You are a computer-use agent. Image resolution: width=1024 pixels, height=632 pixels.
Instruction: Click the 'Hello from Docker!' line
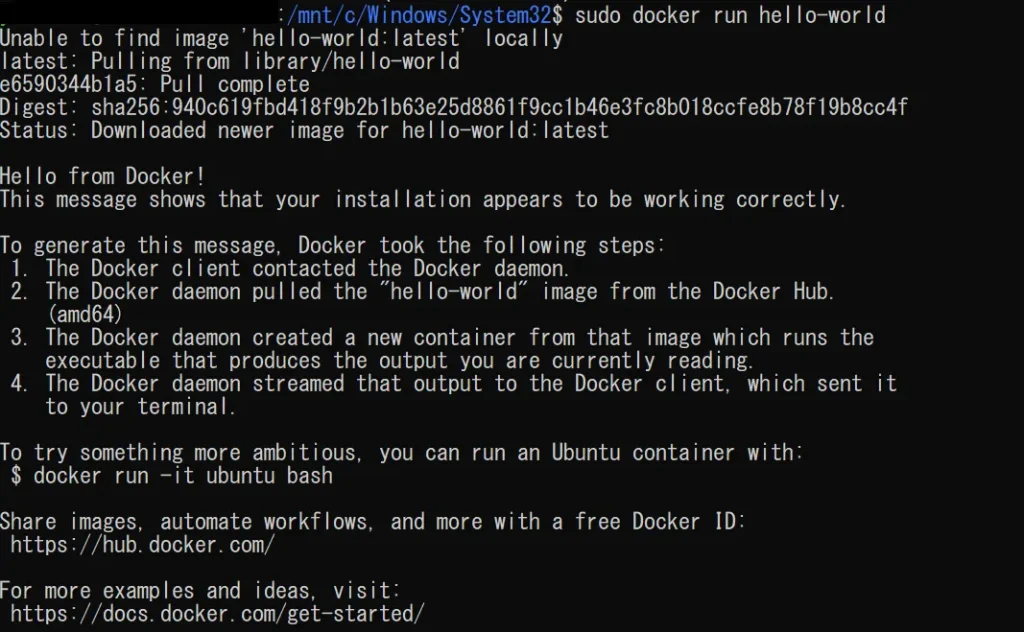point(103,177)
